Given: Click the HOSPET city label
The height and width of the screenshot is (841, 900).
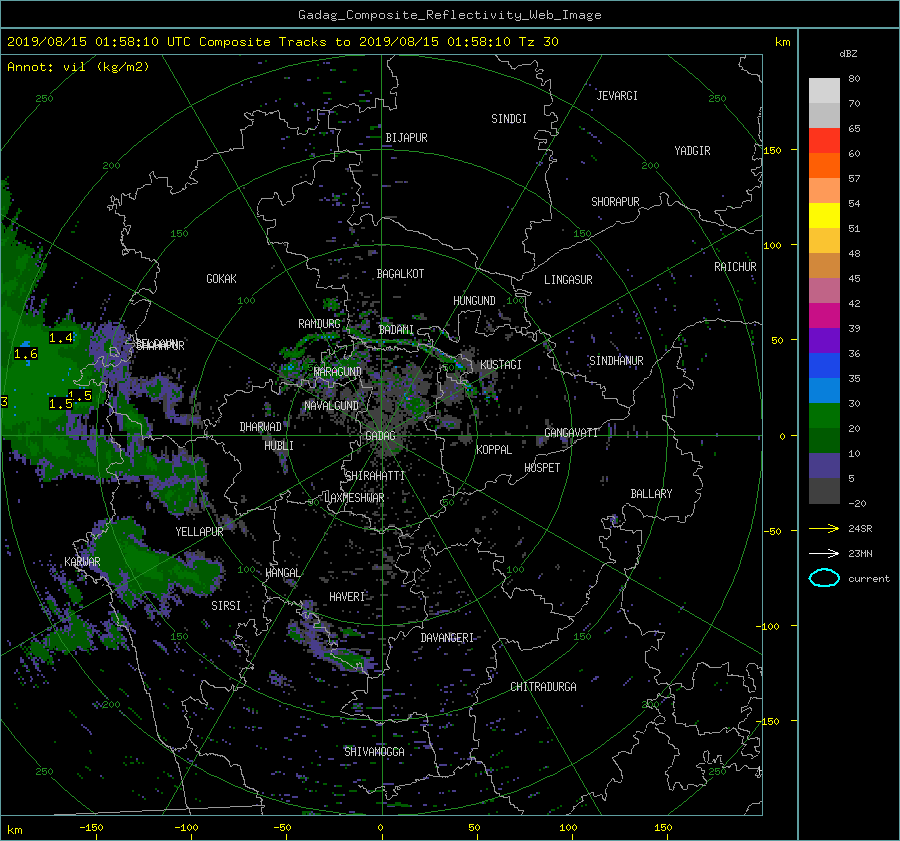Looking at the screenshot, I should (542, 468).
